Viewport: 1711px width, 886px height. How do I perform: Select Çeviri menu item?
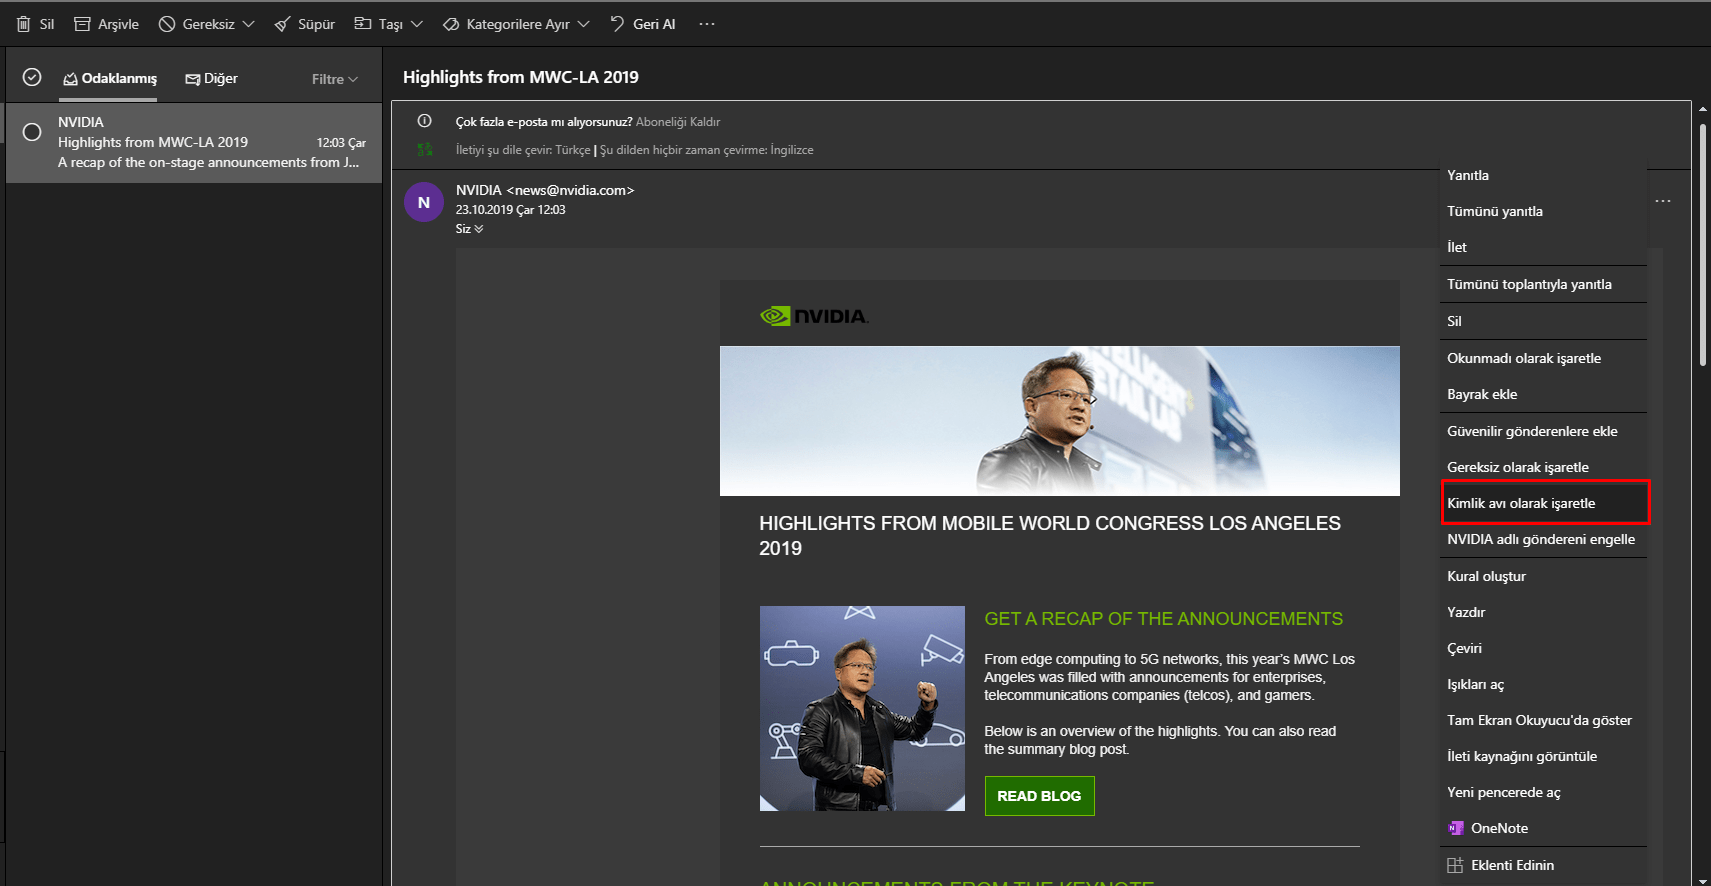point(1543,648)
